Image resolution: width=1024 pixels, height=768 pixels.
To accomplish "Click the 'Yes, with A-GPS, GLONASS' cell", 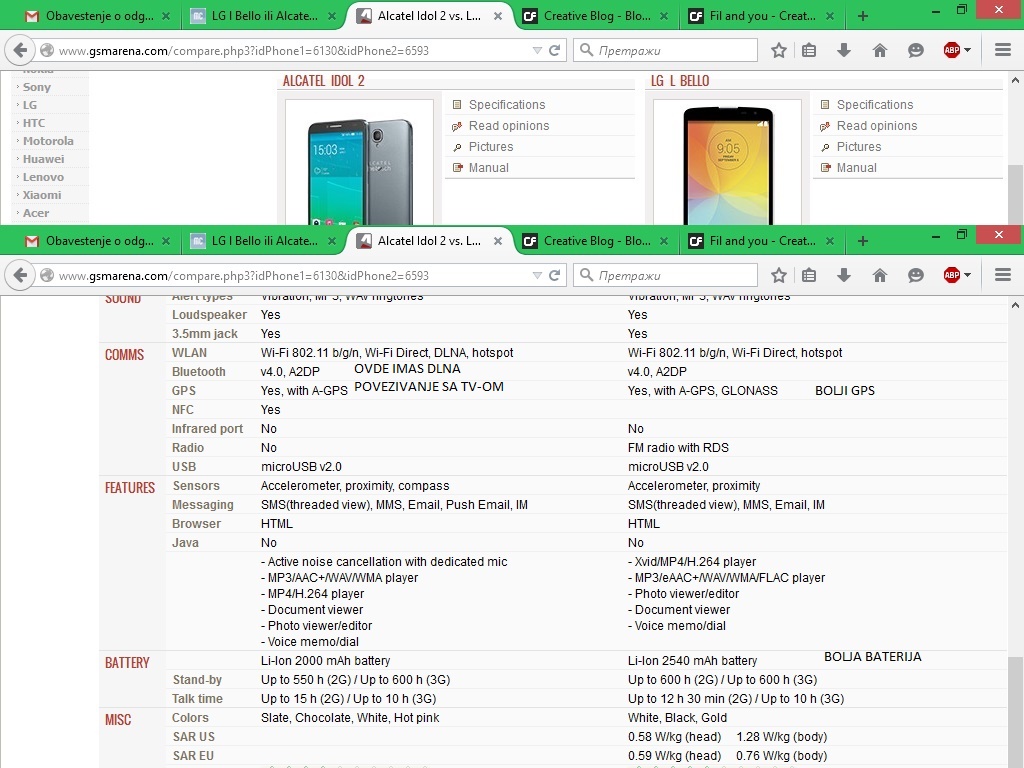I will [x=703, y=391].
